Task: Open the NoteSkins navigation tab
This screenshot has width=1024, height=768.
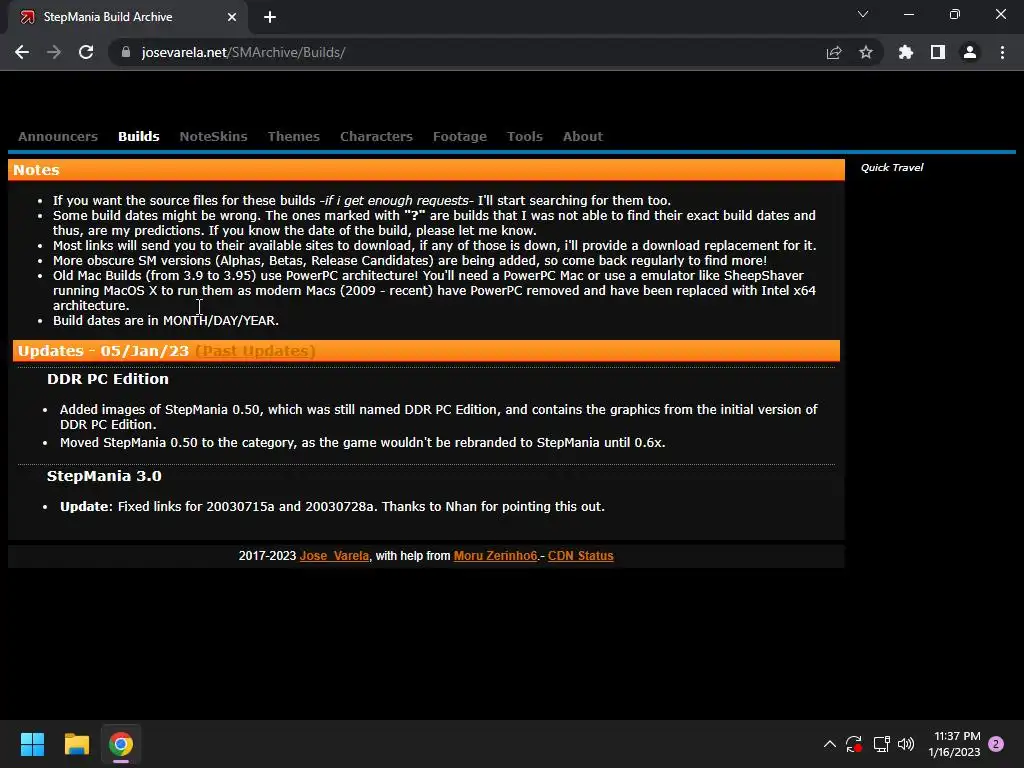Action: pyautogui.click(x=214, y=136)
